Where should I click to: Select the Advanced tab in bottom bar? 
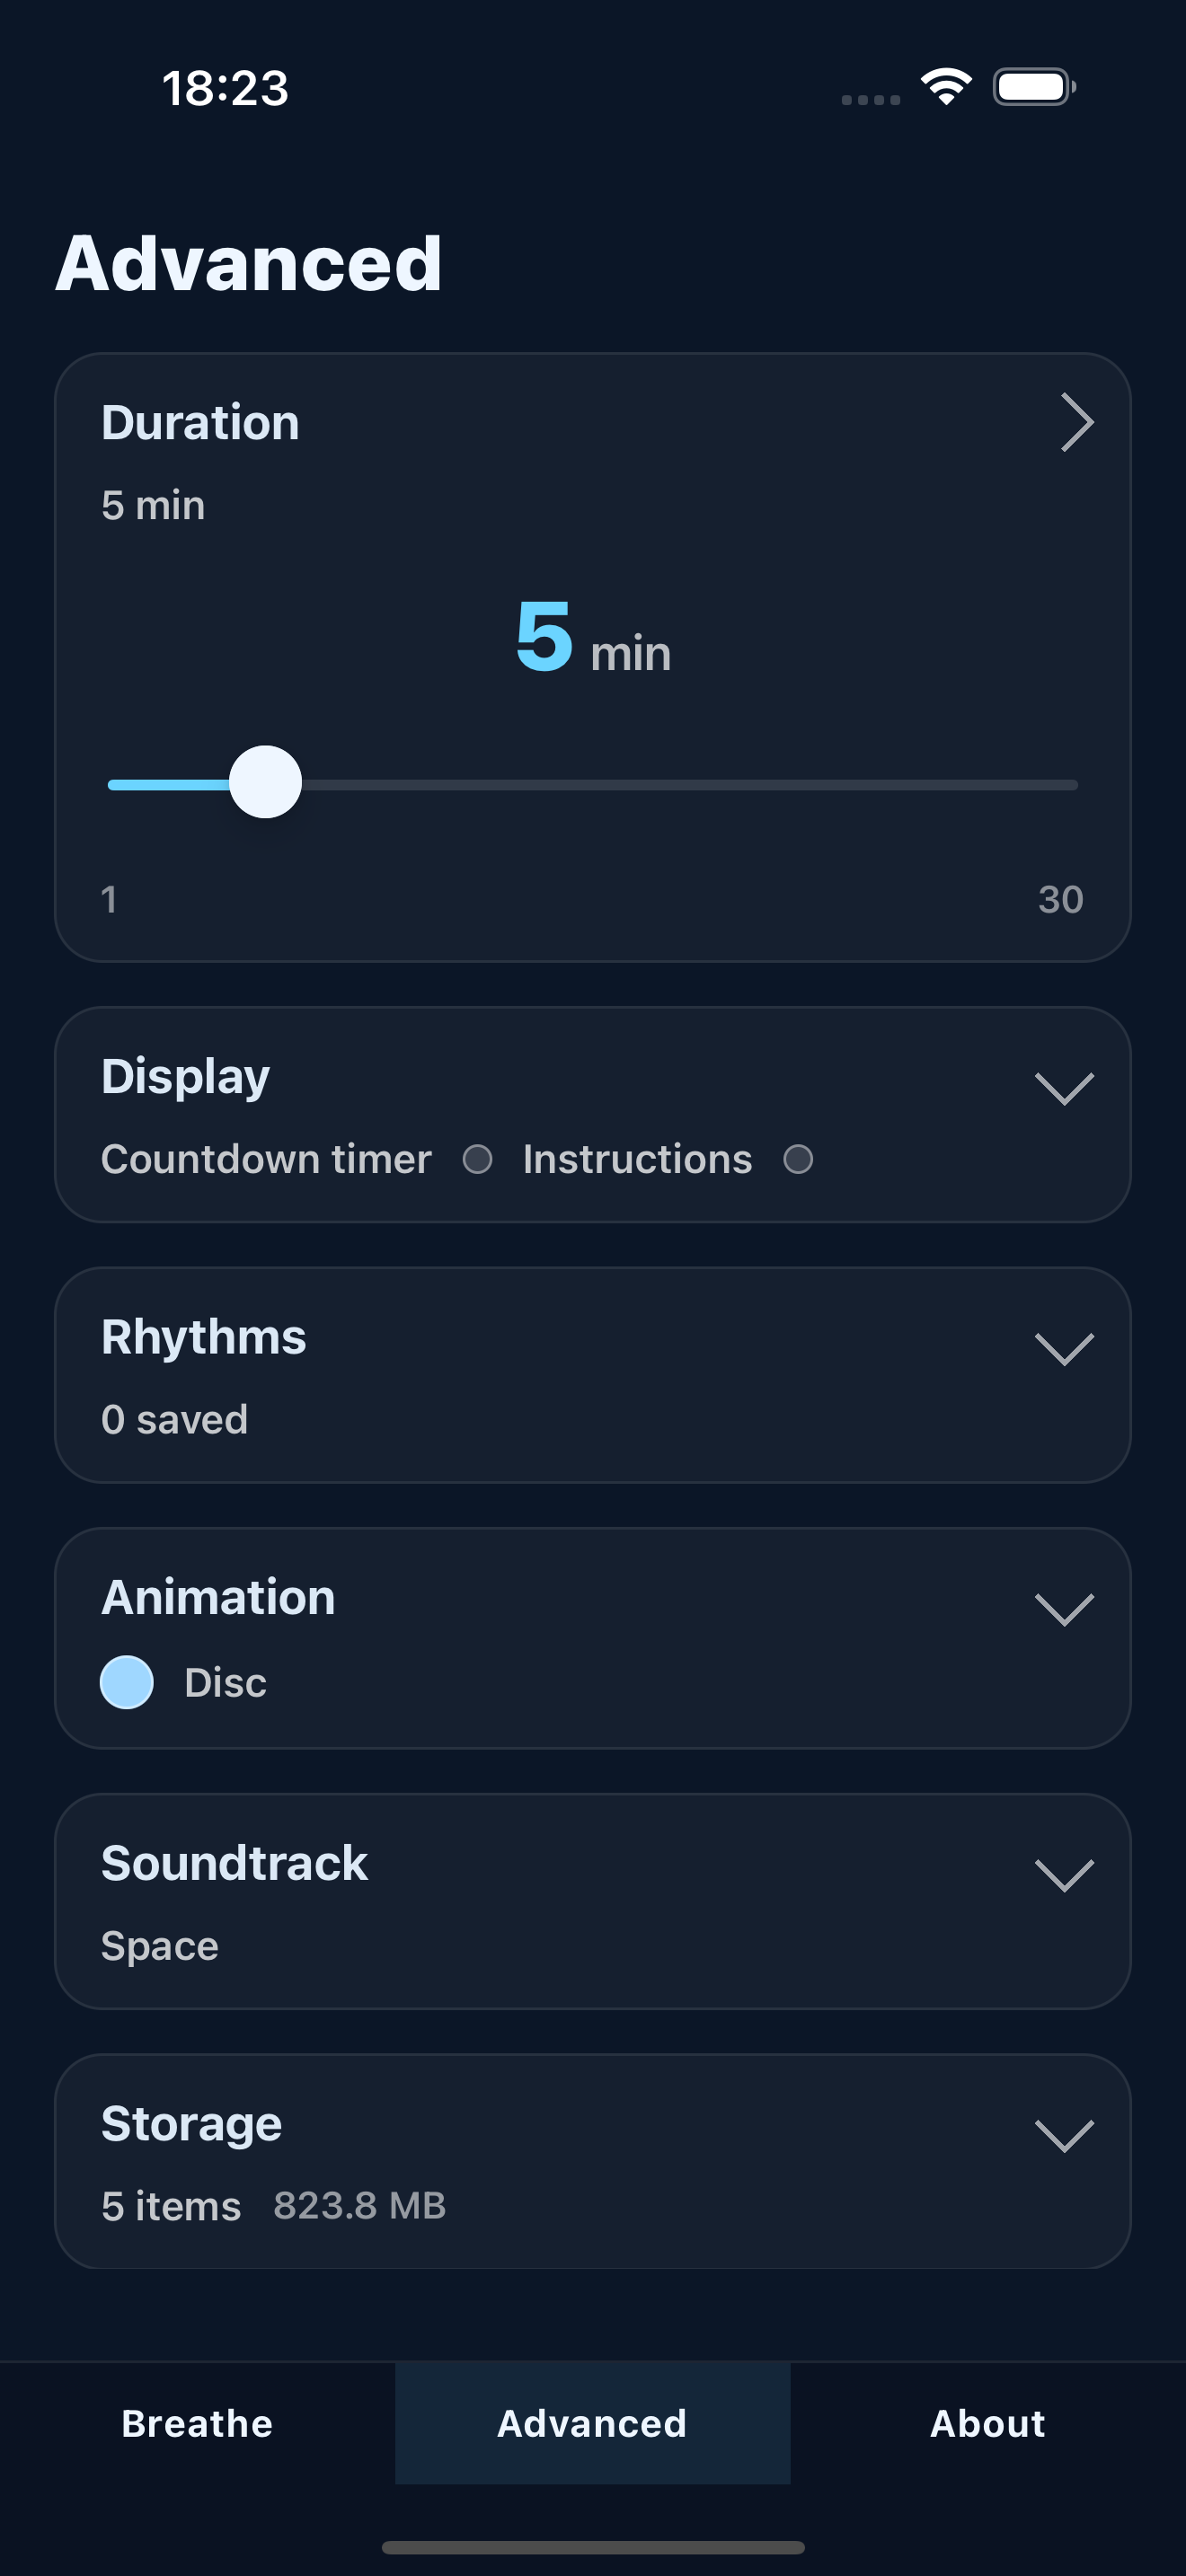click(x=593, y=2423)
